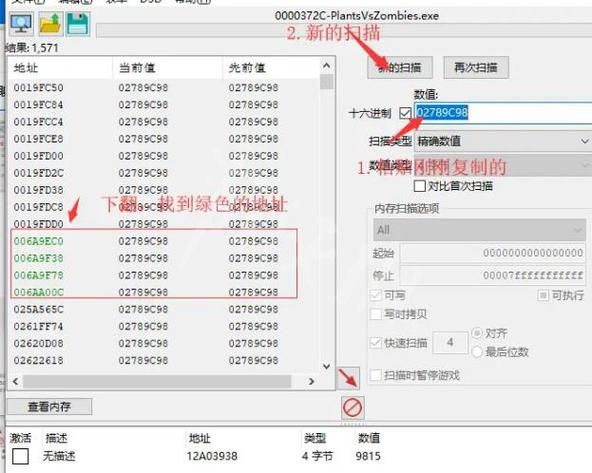The width and height of the screenshot is (592, 473).
Task: Click the 再次扫描 next scan button
Action: tap(476, 68)
